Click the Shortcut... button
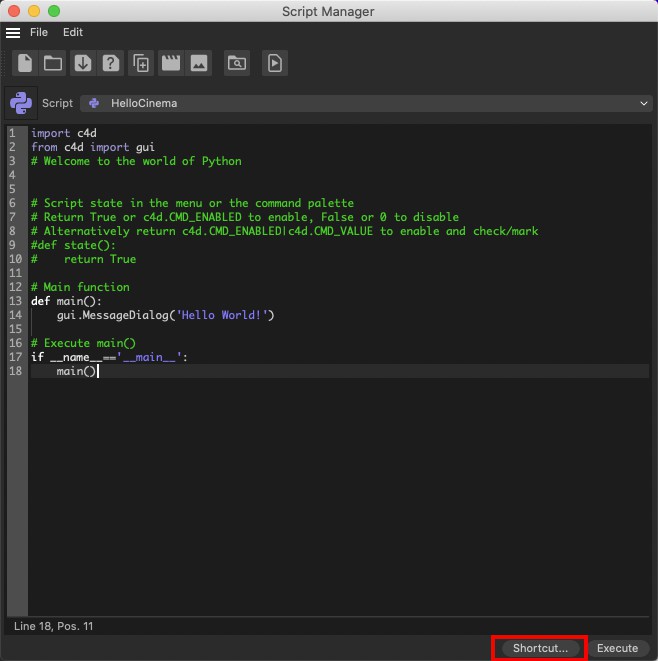Screen dimensions: 658x661 (540, 648)
